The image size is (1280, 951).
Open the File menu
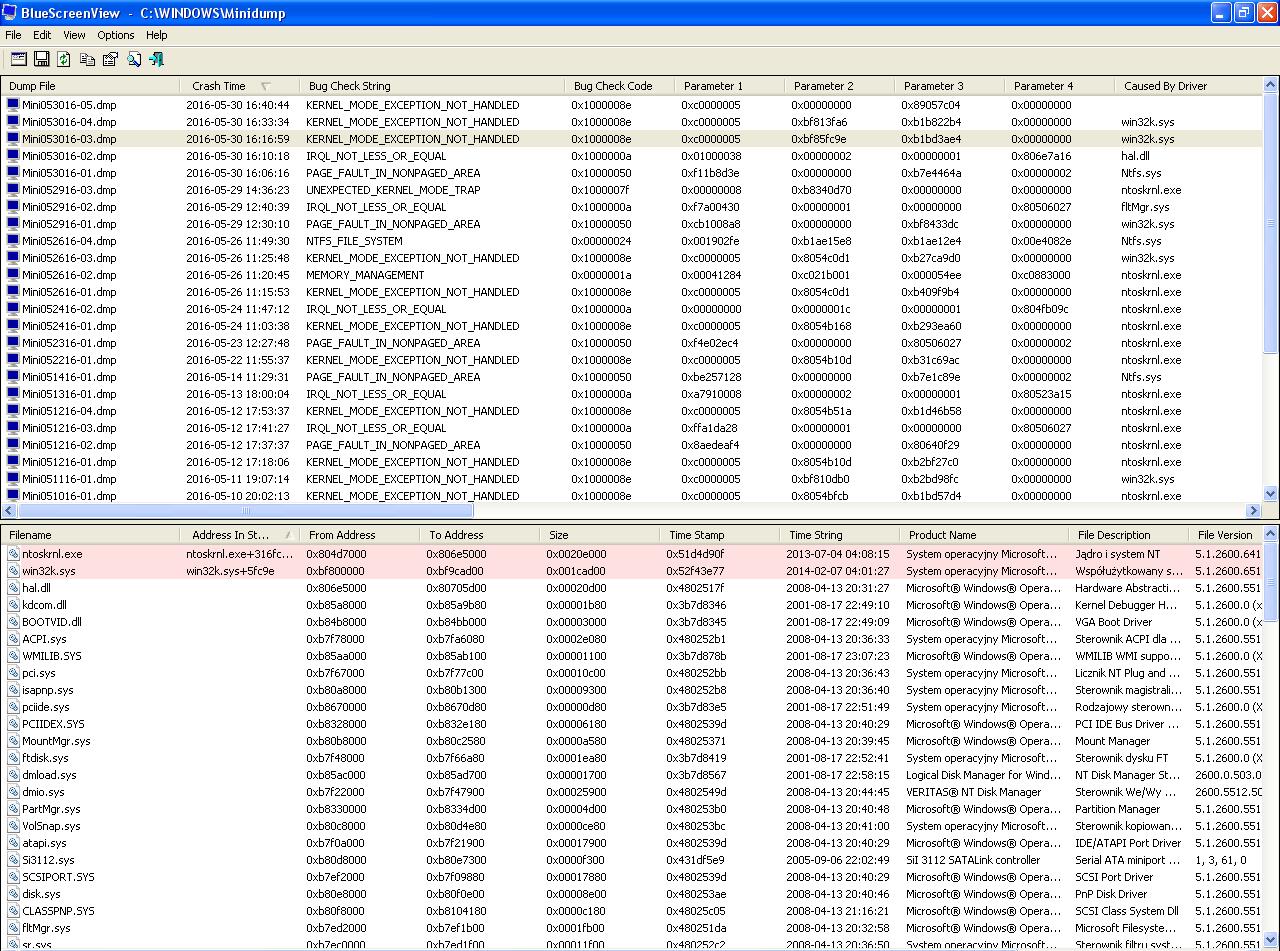point(13,35)
